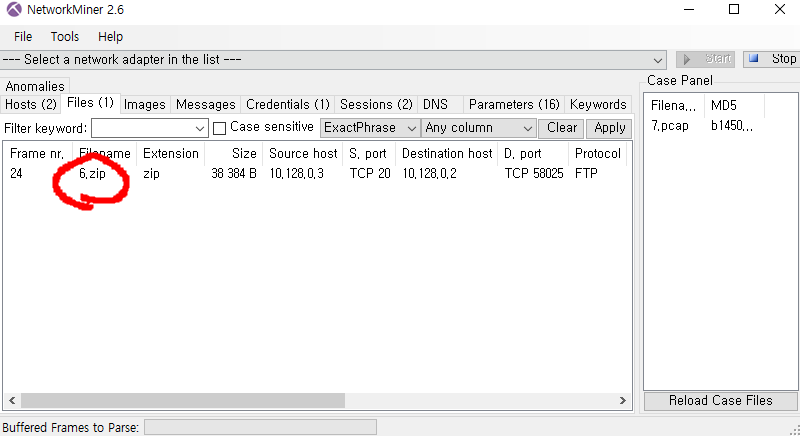Viewport: 800px width, 436px height.
Task: Sort by Extension column header
Action: point(170,153)
